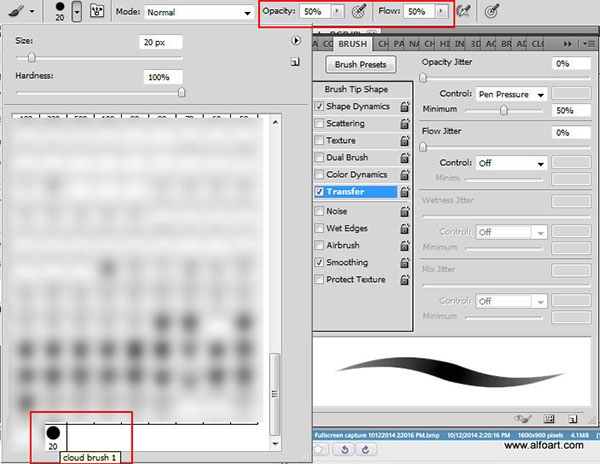Click the brush list scroll up arrow

click(275, 122)
